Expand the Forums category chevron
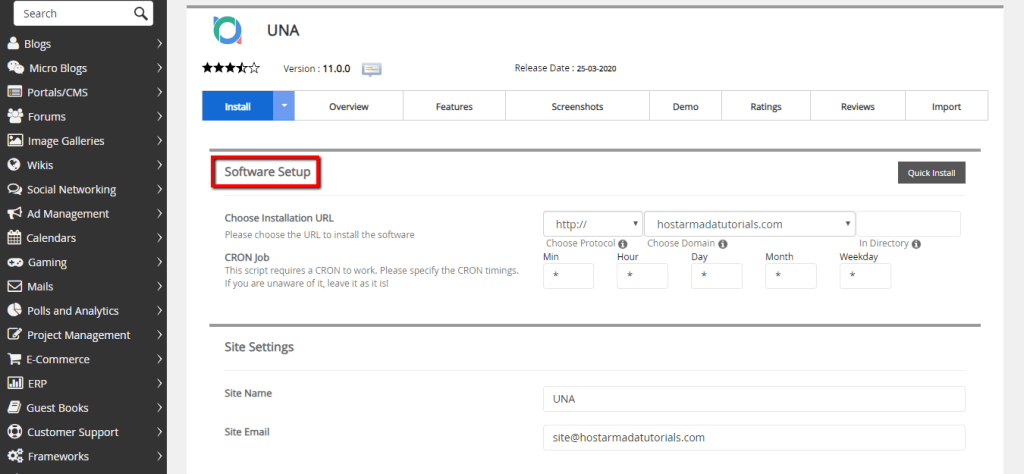 click(x=159, y=116)
